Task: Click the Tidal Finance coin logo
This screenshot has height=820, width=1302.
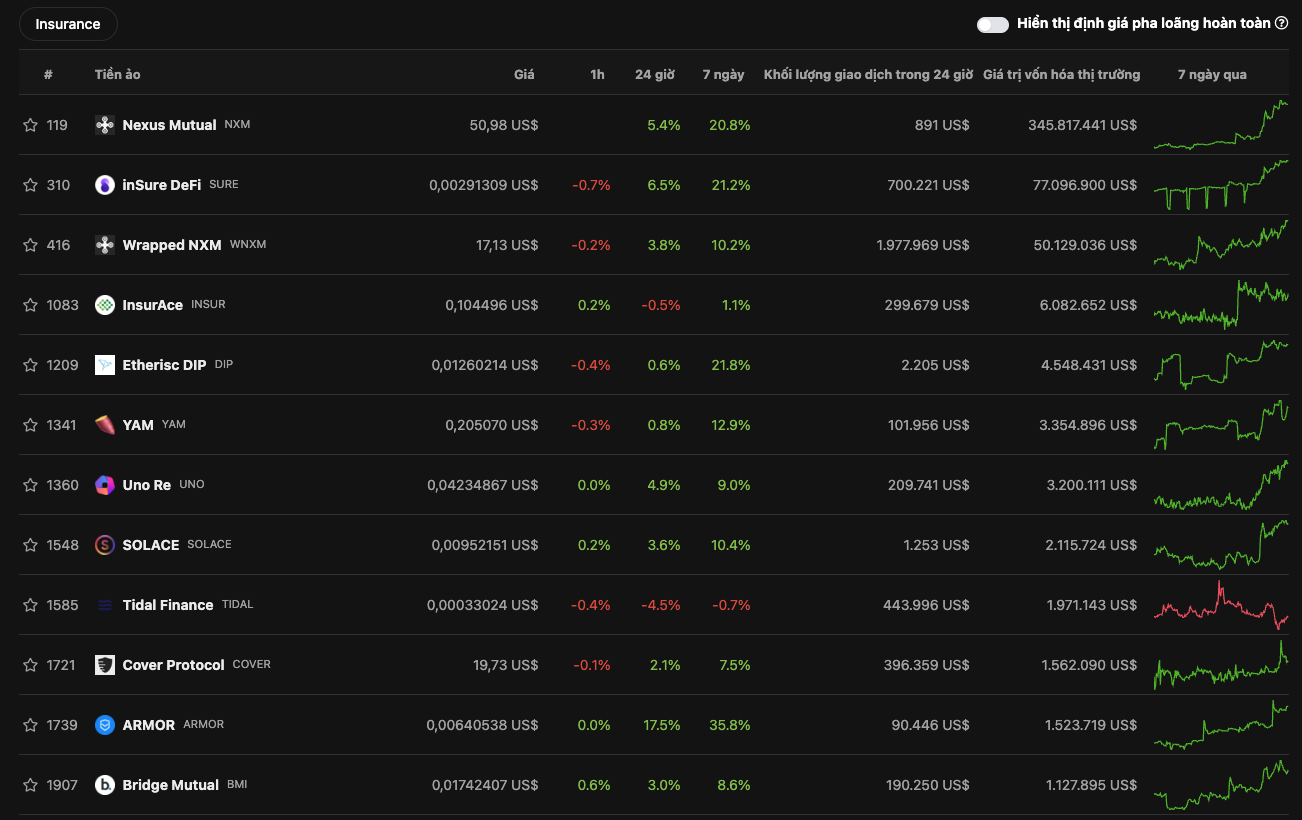Action: (105, 605)
